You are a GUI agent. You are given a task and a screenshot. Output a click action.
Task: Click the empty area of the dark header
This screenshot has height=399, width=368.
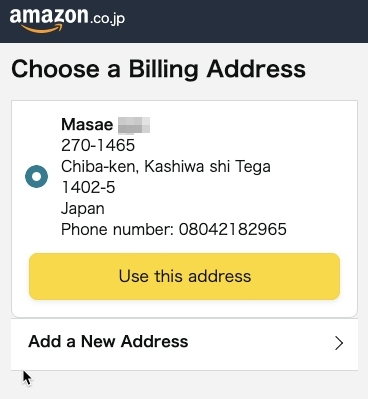[x=247, y=21]
